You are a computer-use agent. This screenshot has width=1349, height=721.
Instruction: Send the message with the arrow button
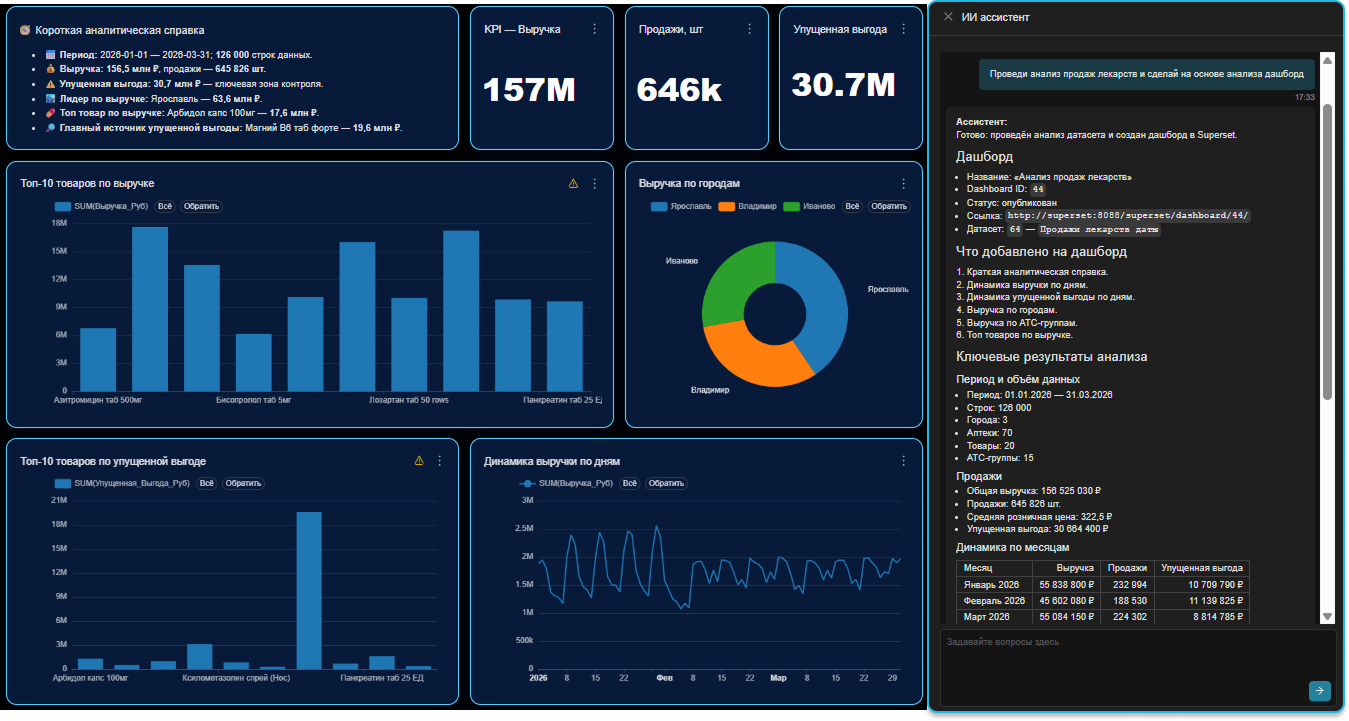1320,690
